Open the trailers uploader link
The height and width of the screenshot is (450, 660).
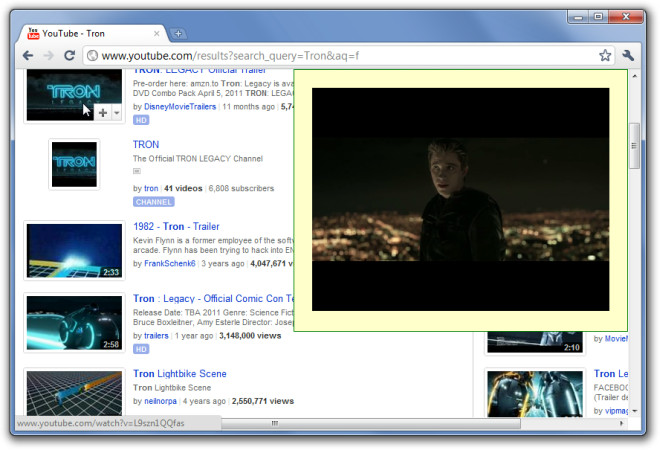(x=156, y=336)
